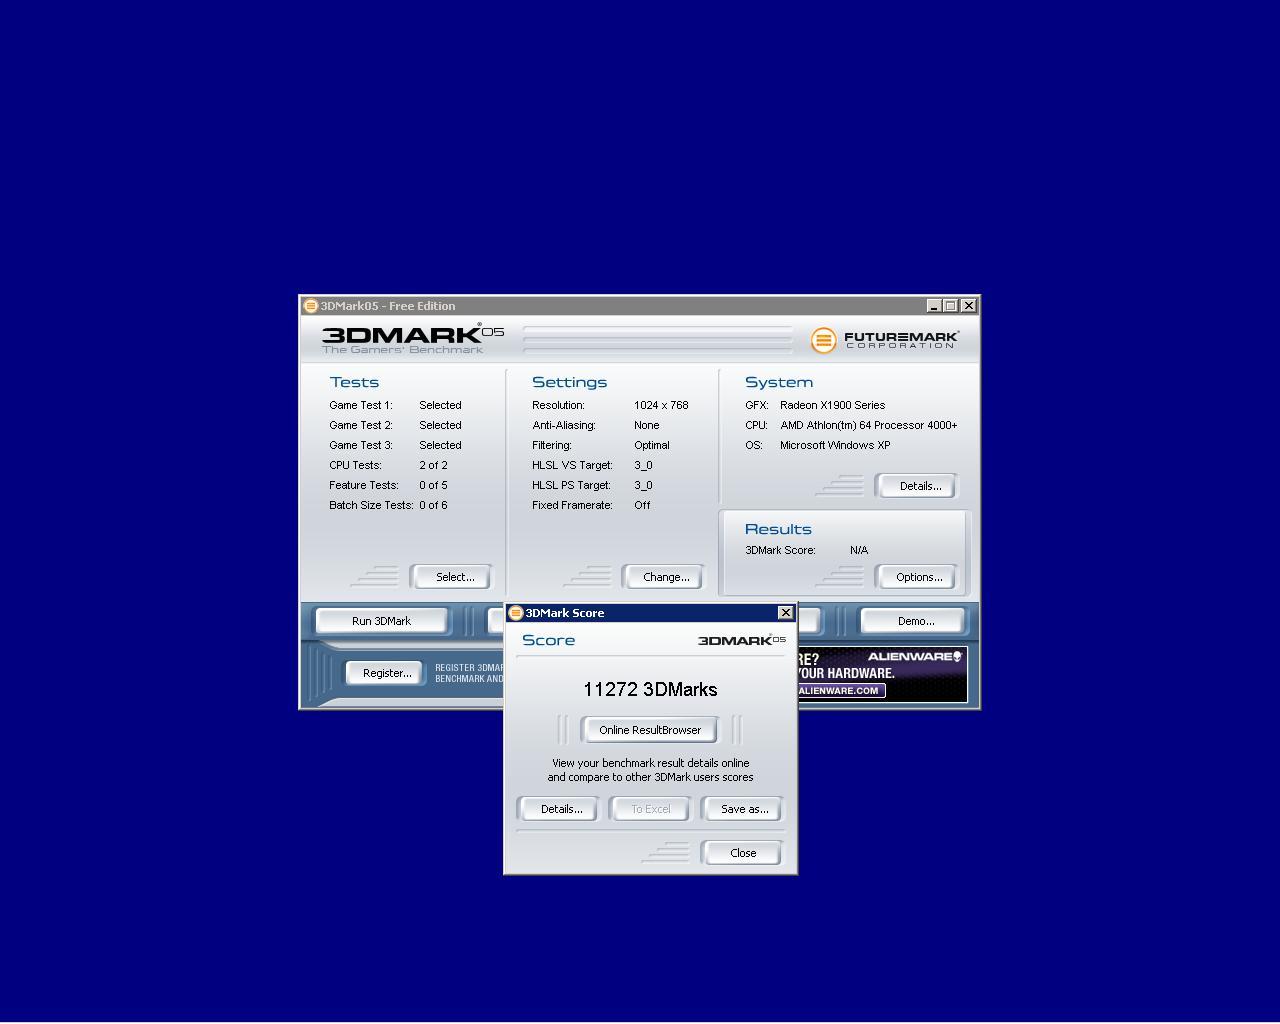The height and width of the screenshot is (1024, 1280).
Task: Click the 11272 3DMarks score text
Action: coord(650,689)
